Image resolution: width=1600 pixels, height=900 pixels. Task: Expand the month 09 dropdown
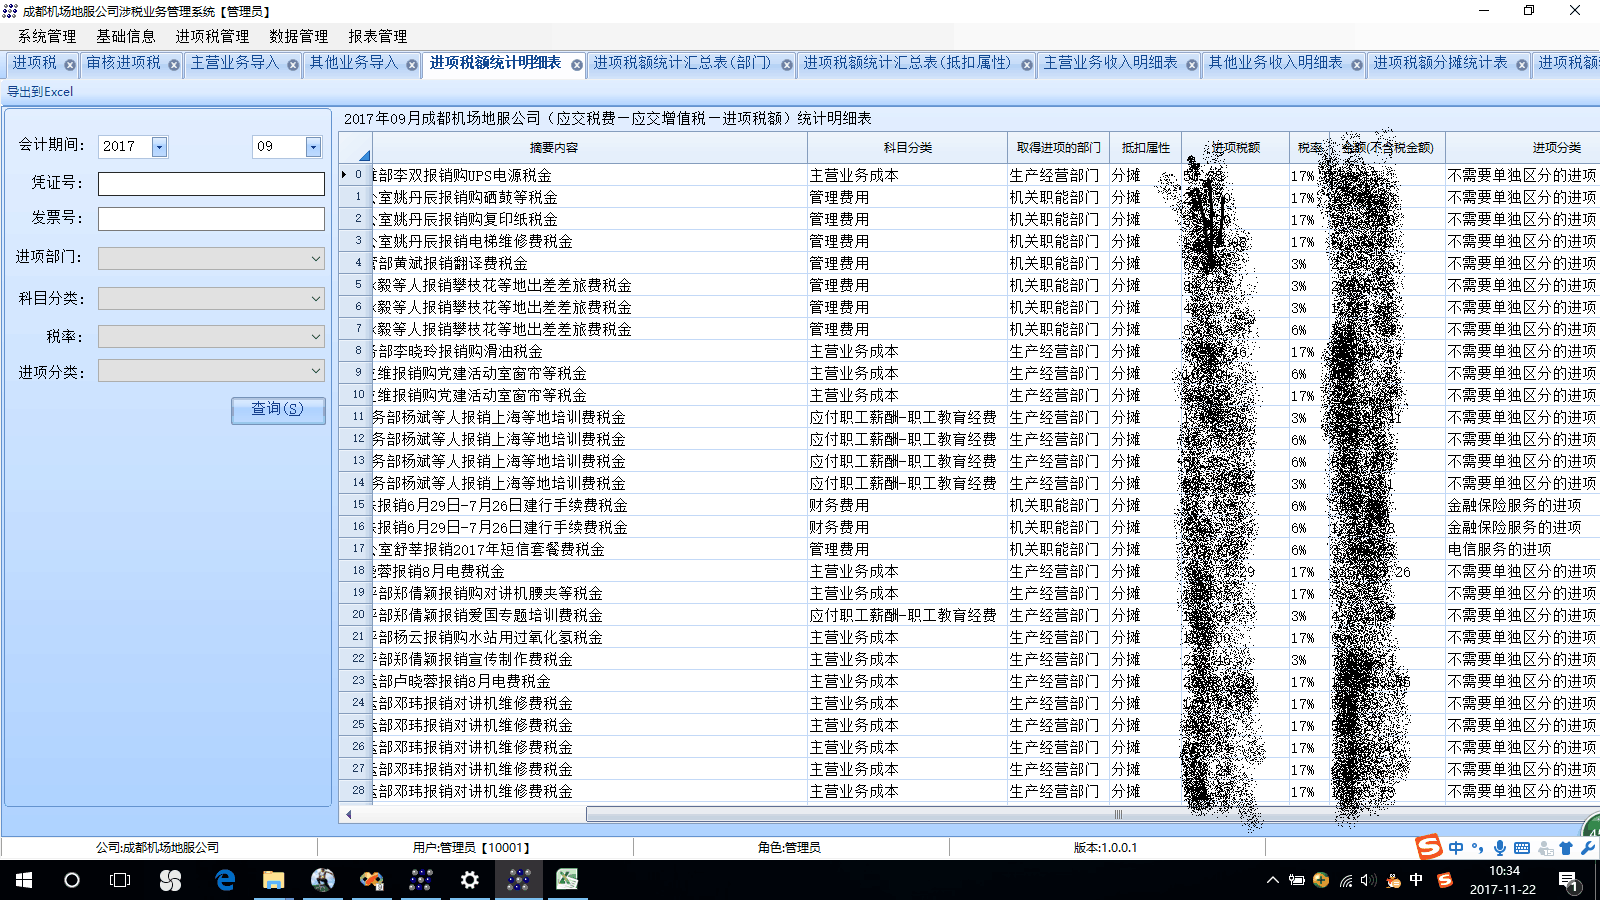(x=313, y=147)
